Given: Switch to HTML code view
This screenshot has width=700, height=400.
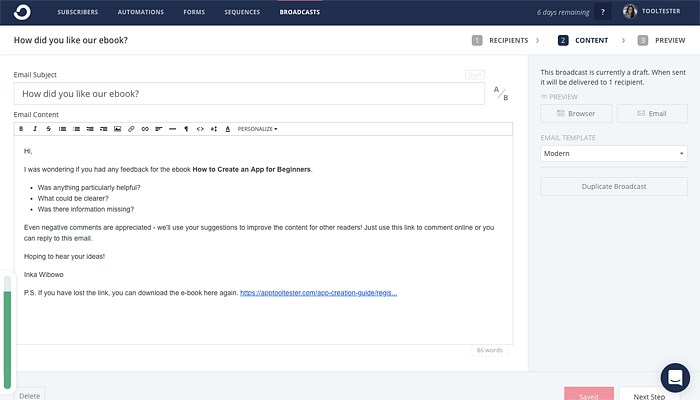Looking at the screenshot, I should 200,129.
